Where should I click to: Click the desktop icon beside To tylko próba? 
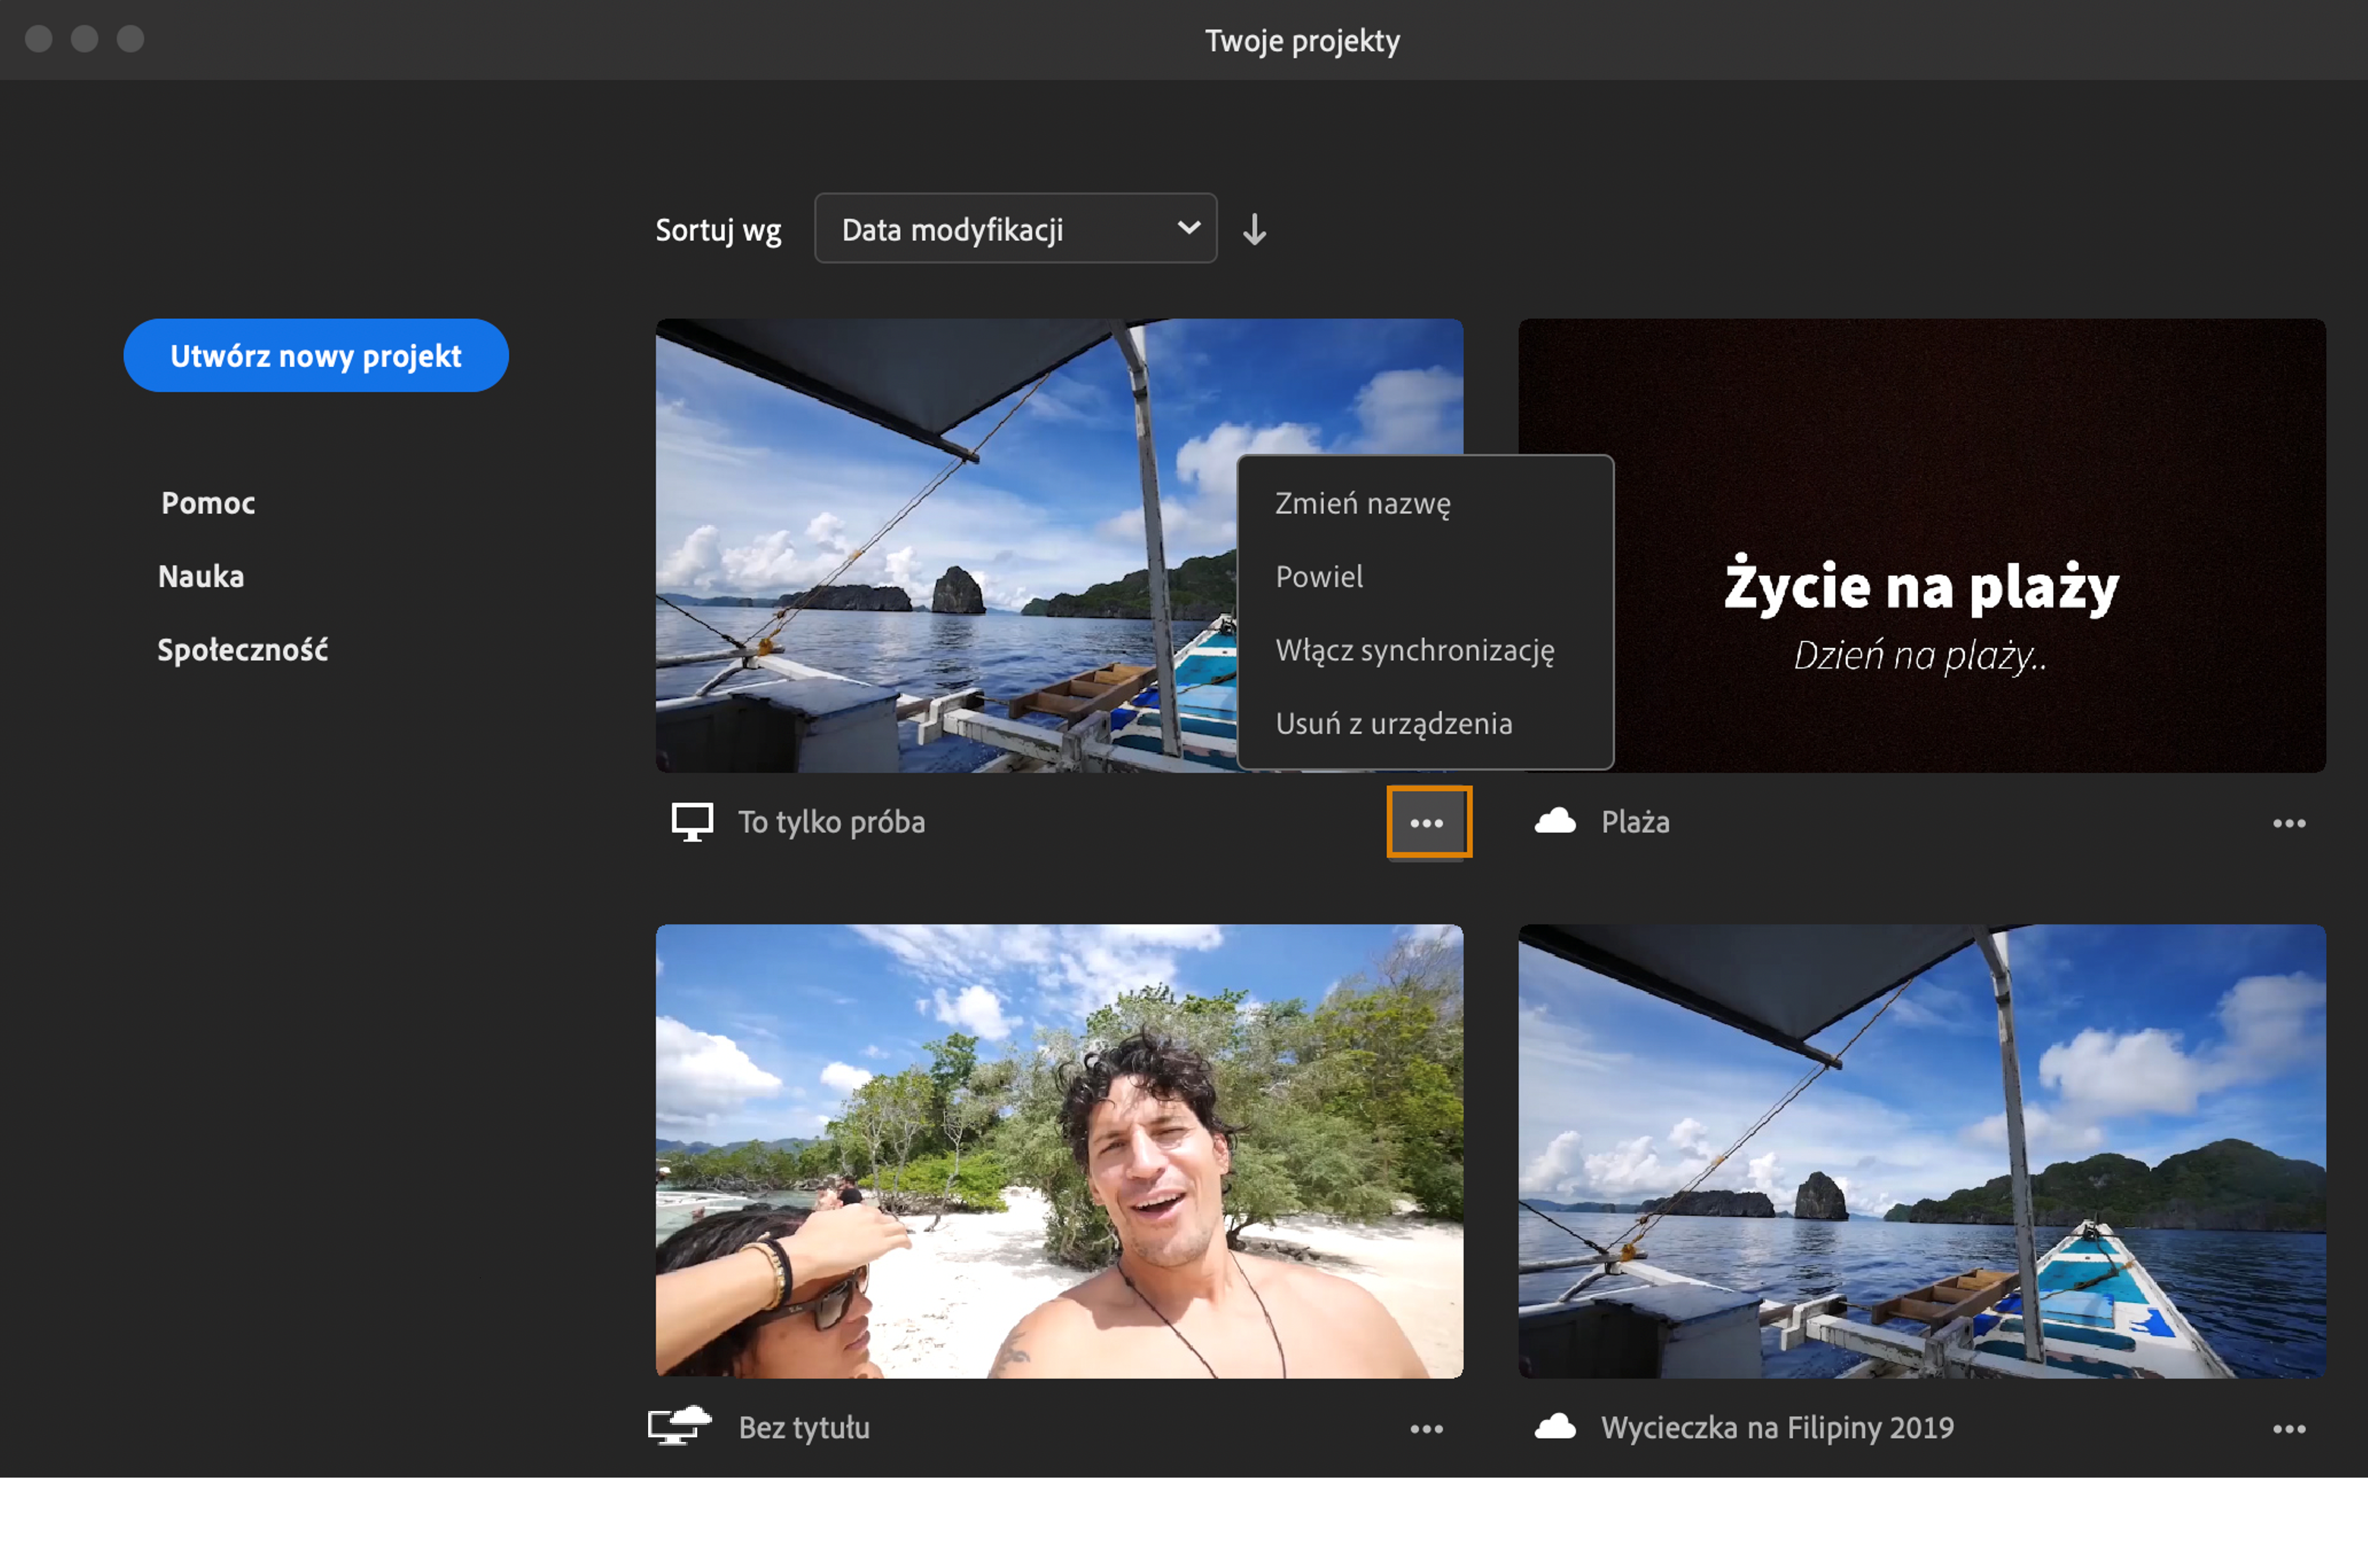(x=692, y=822)
